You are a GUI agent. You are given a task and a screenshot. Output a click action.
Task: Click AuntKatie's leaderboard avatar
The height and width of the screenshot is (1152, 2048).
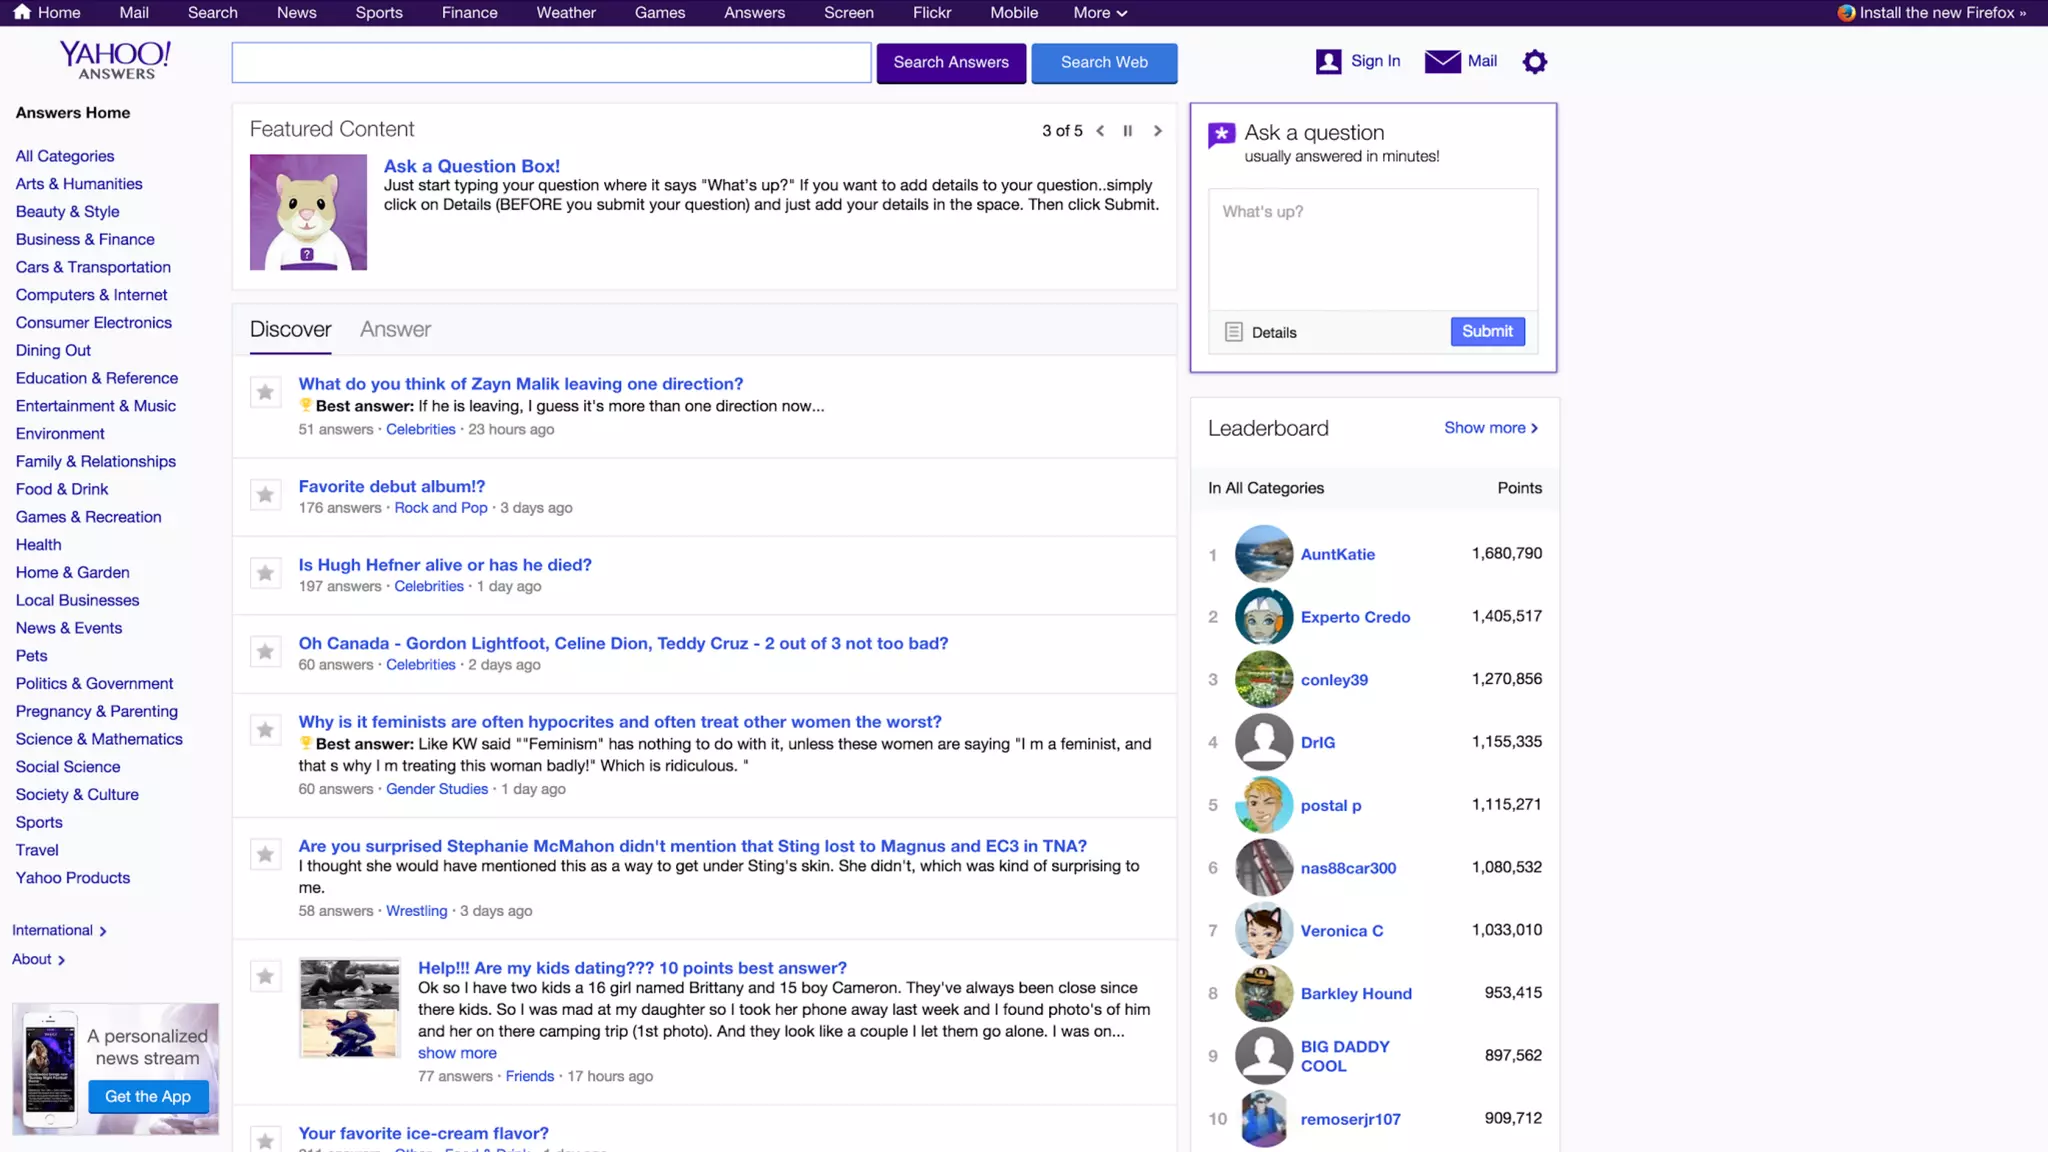(1263, 553)
